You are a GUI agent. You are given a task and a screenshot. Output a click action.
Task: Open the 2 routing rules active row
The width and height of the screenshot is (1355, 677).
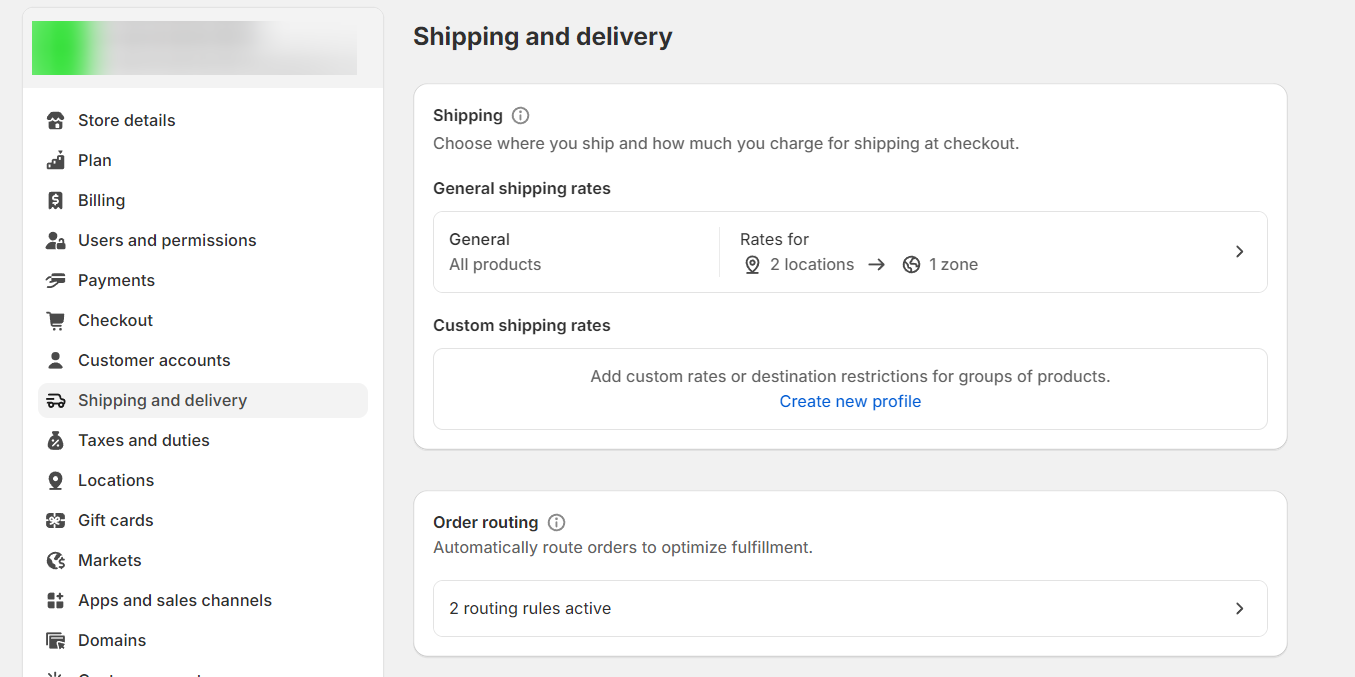click(x=530, y=609)
